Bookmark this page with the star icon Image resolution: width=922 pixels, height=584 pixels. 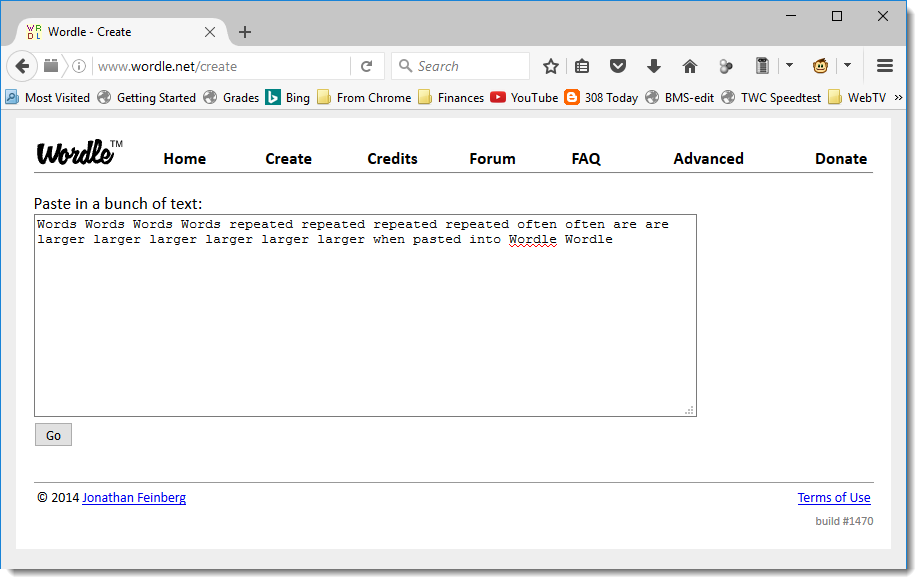(550, 66)
